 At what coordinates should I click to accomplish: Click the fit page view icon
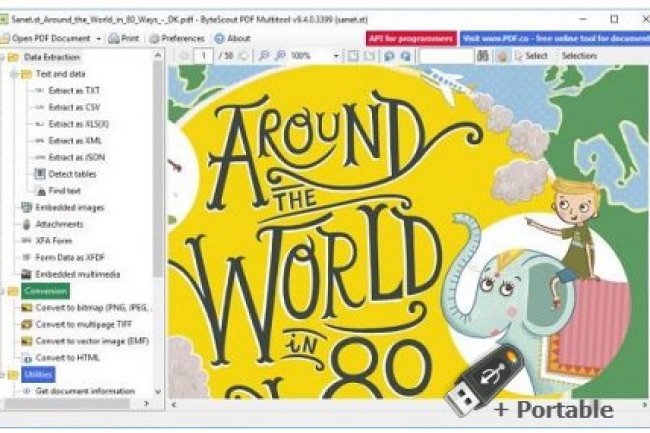(x=353, y=56)
